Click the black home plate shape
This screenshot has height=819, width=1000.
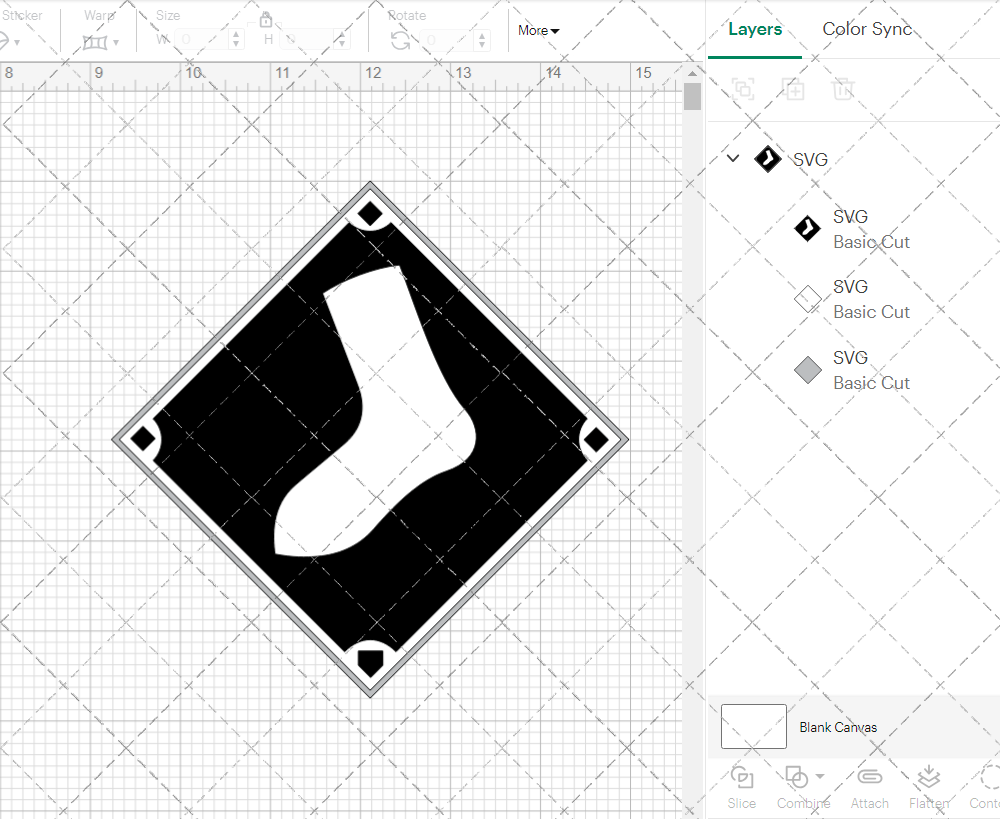370,663
